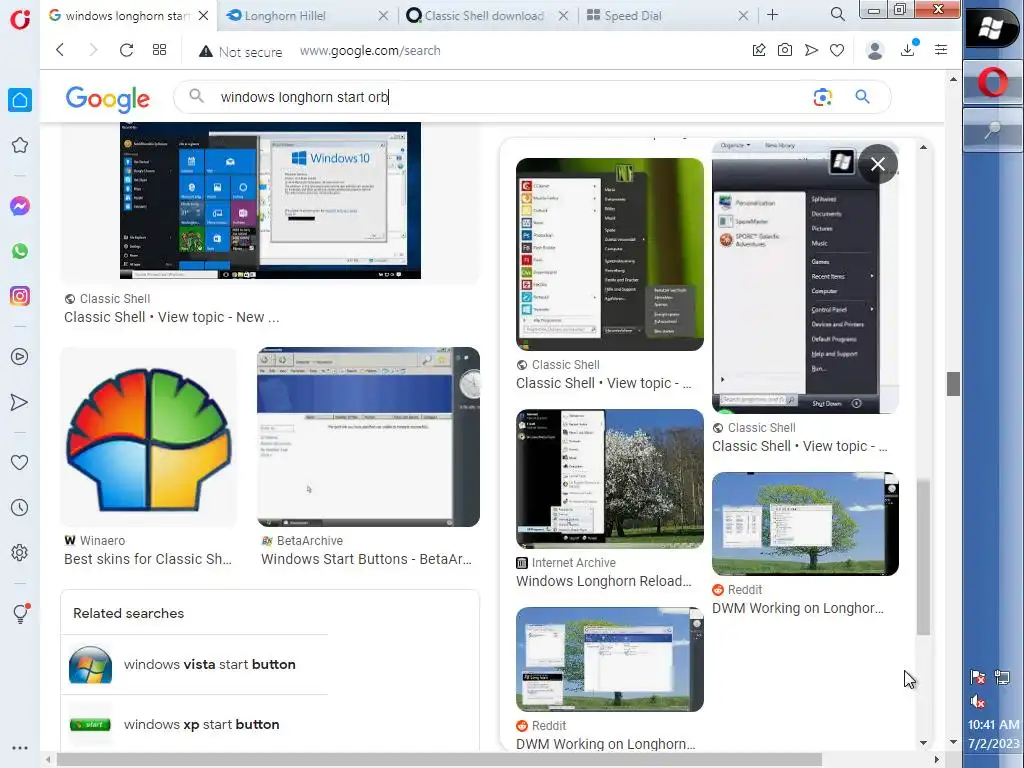Open the BetaArchive start buttons thumbnail
1024x768 pixels.
point(368,437)
